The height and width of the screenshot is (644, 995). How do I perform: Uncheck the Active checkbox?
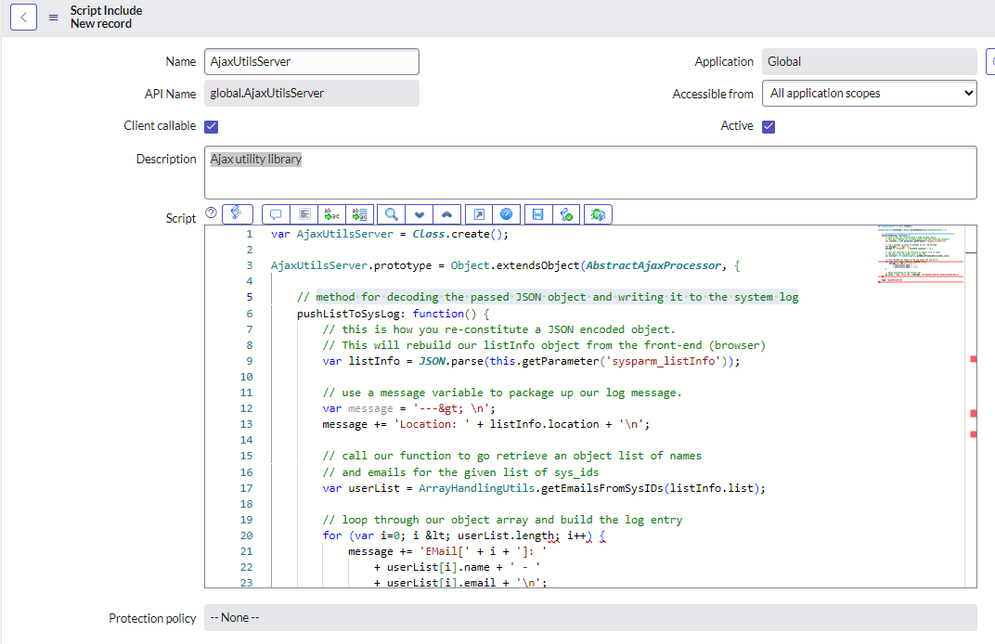(768, 126)
